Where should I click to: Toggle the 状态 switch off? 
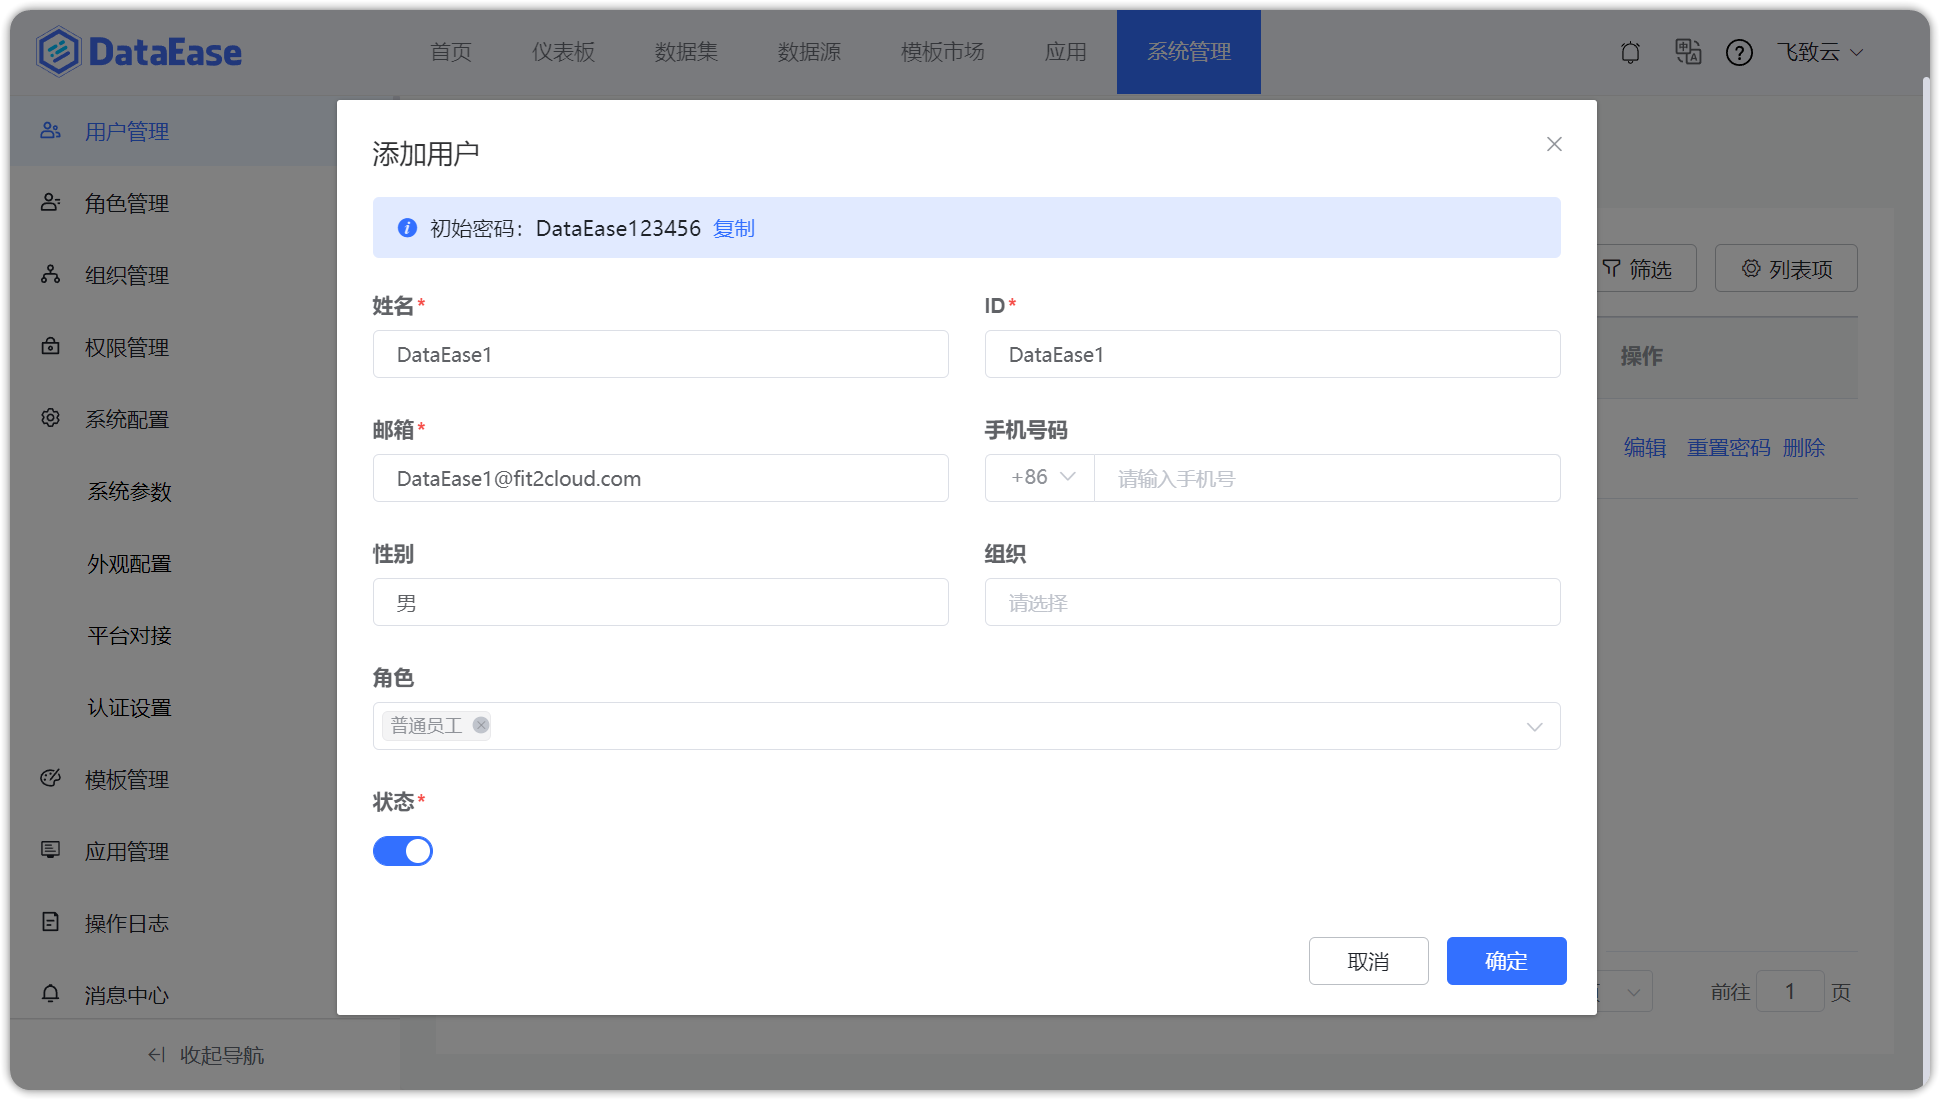click(403, 851)
